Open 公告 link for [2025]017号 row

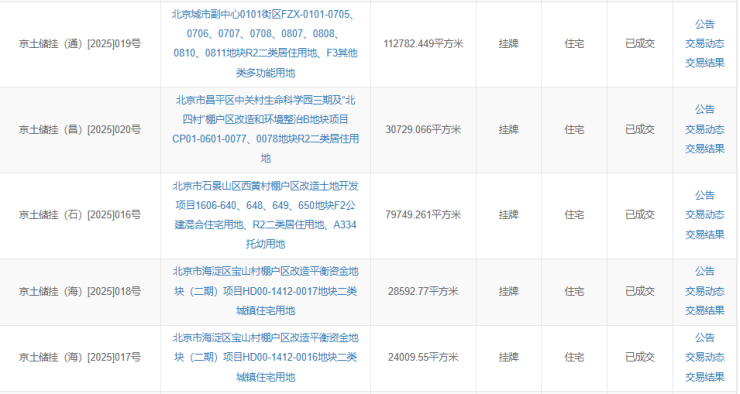click(x=705, y=338)
